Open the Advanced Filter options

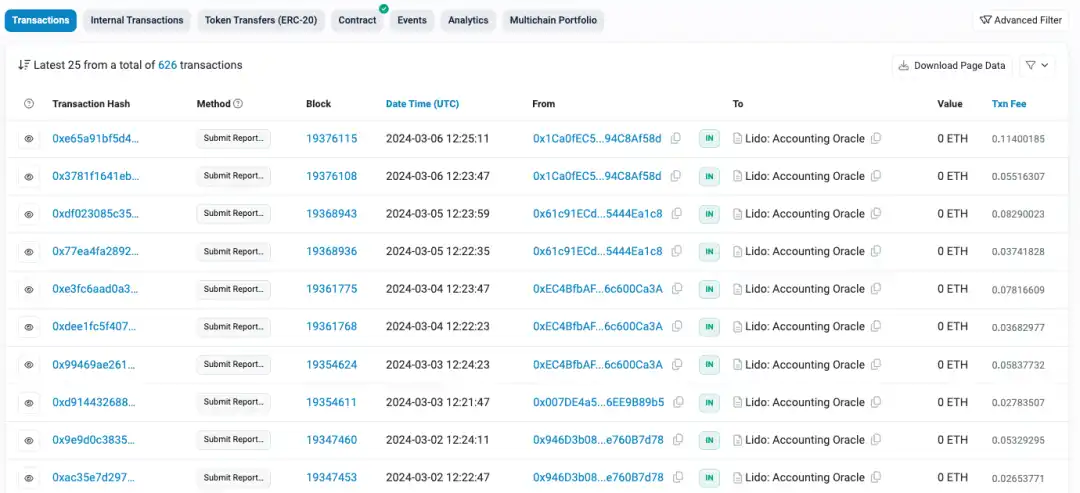(x=1021, y=20)
